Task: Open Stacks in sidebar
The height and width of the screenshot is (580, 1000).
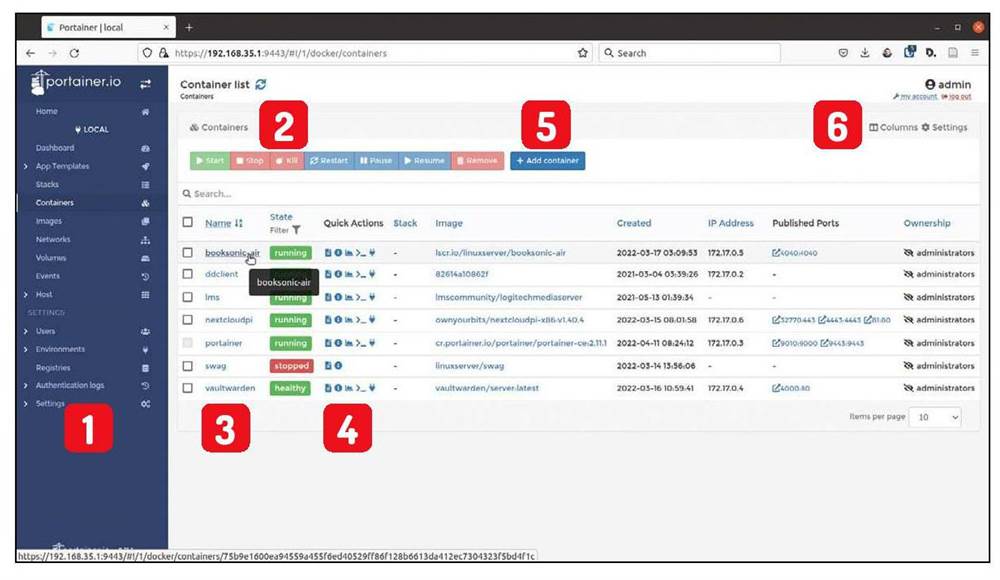Action: [47, 184]
